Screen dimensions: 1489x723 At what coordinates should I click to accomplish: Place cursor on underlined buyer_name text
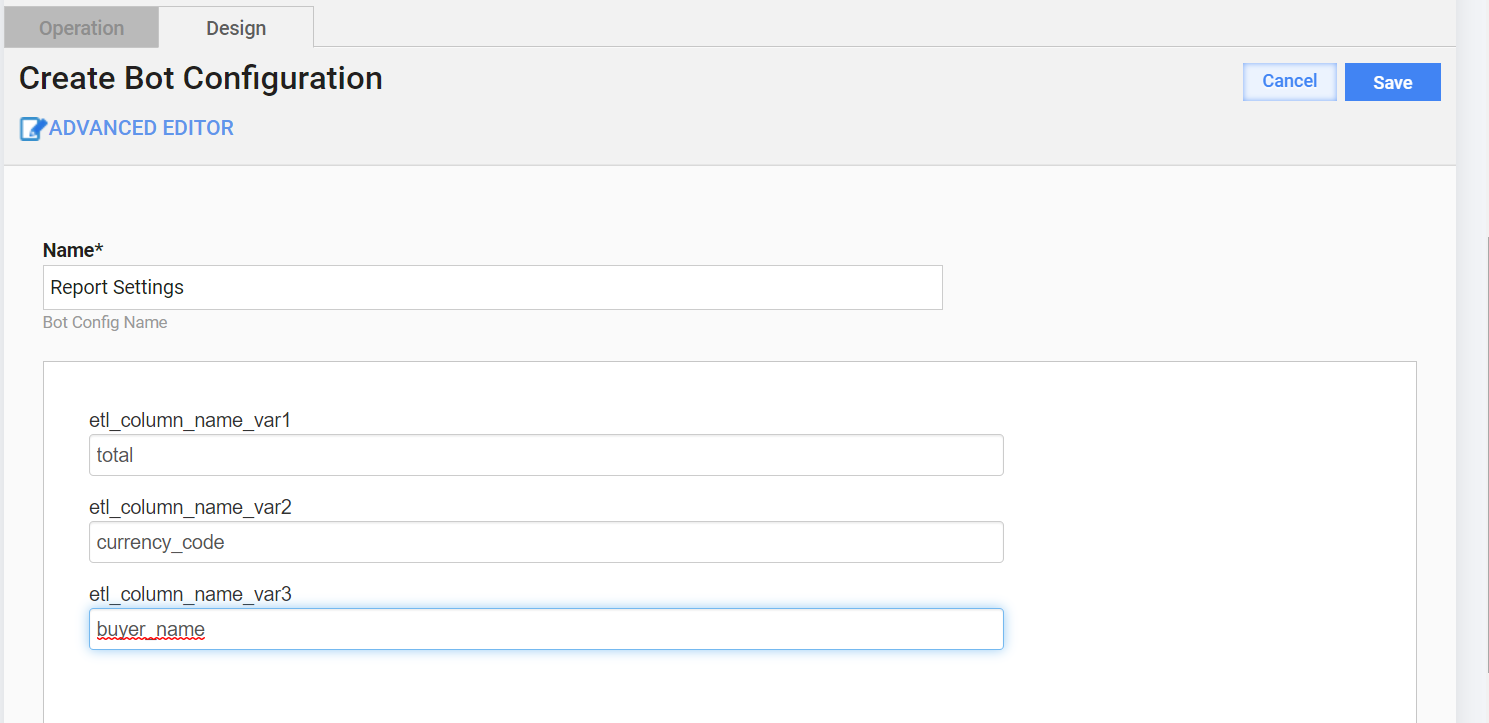[x=151, y=630]
